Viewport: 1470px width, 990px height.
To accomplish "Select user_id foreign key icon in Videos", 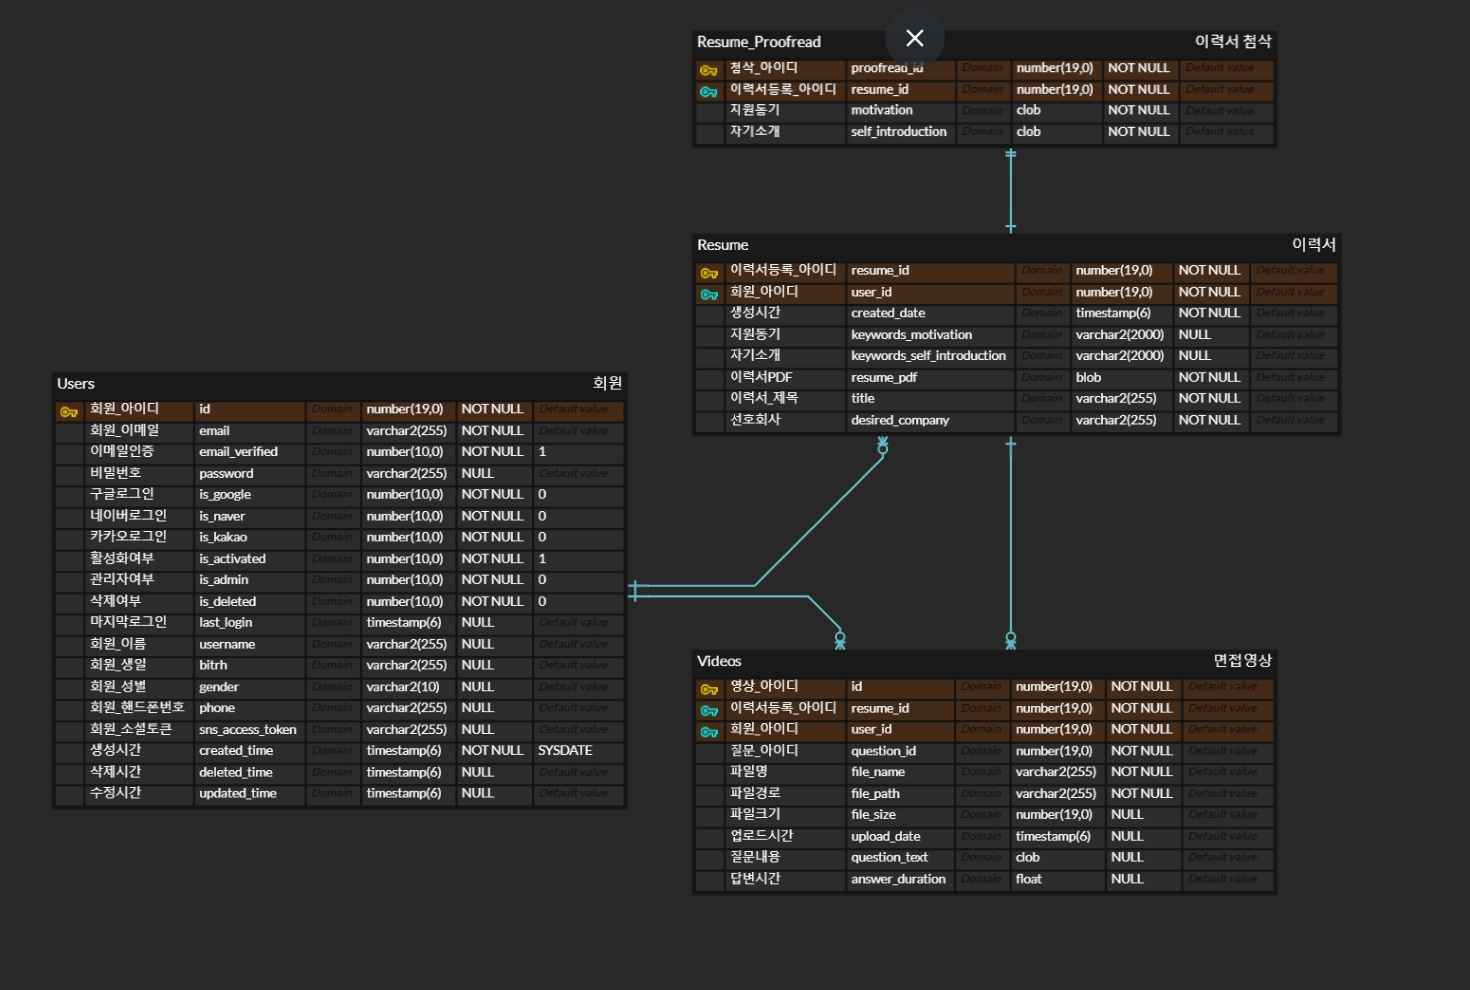I will (709, 732).
